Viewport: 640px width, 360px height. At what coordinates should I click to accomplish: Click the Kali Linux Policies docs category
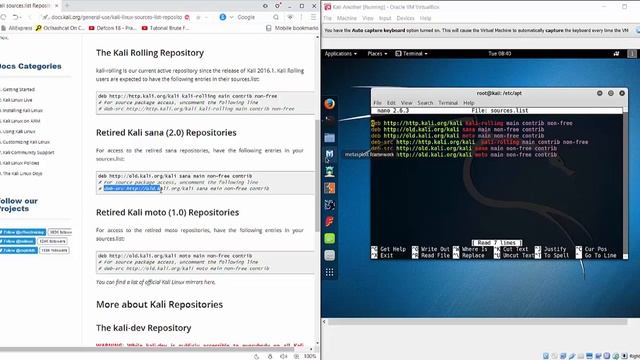[20, 163]
